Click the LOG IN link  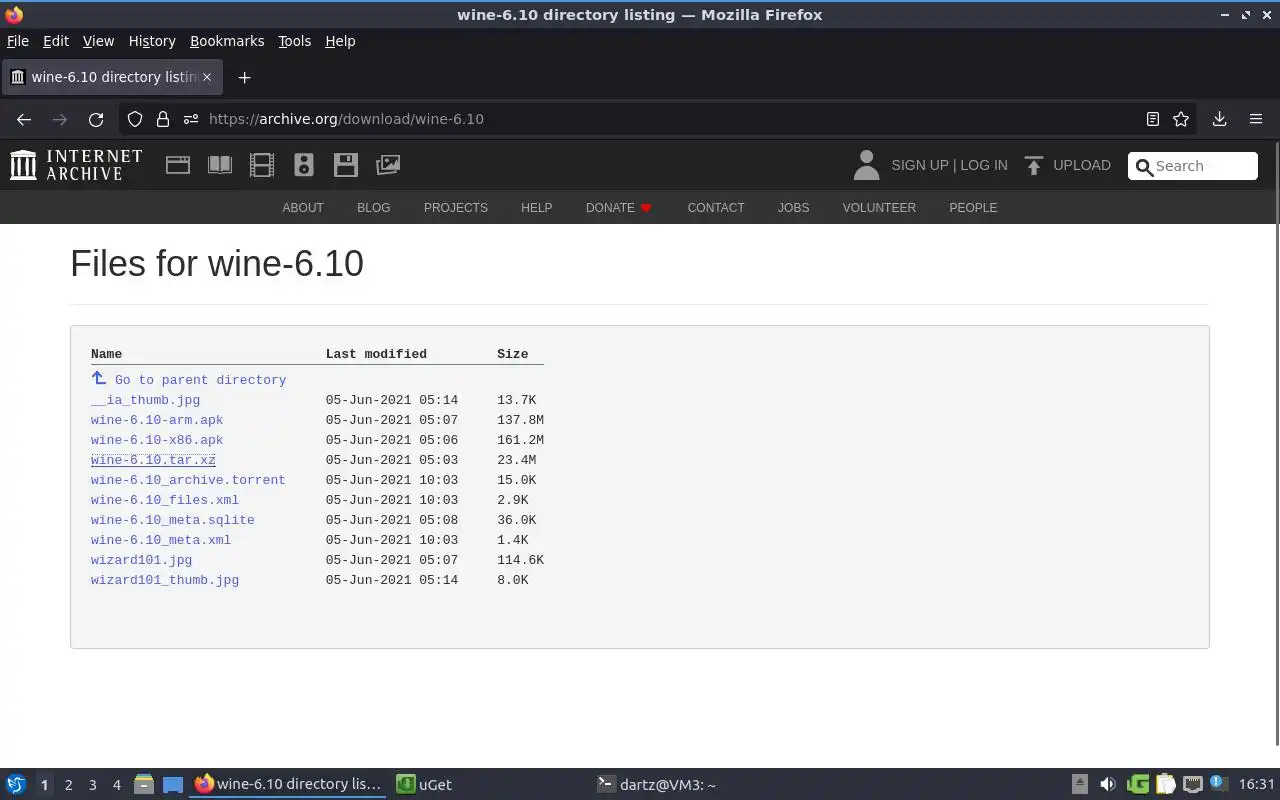coord(984,165)
